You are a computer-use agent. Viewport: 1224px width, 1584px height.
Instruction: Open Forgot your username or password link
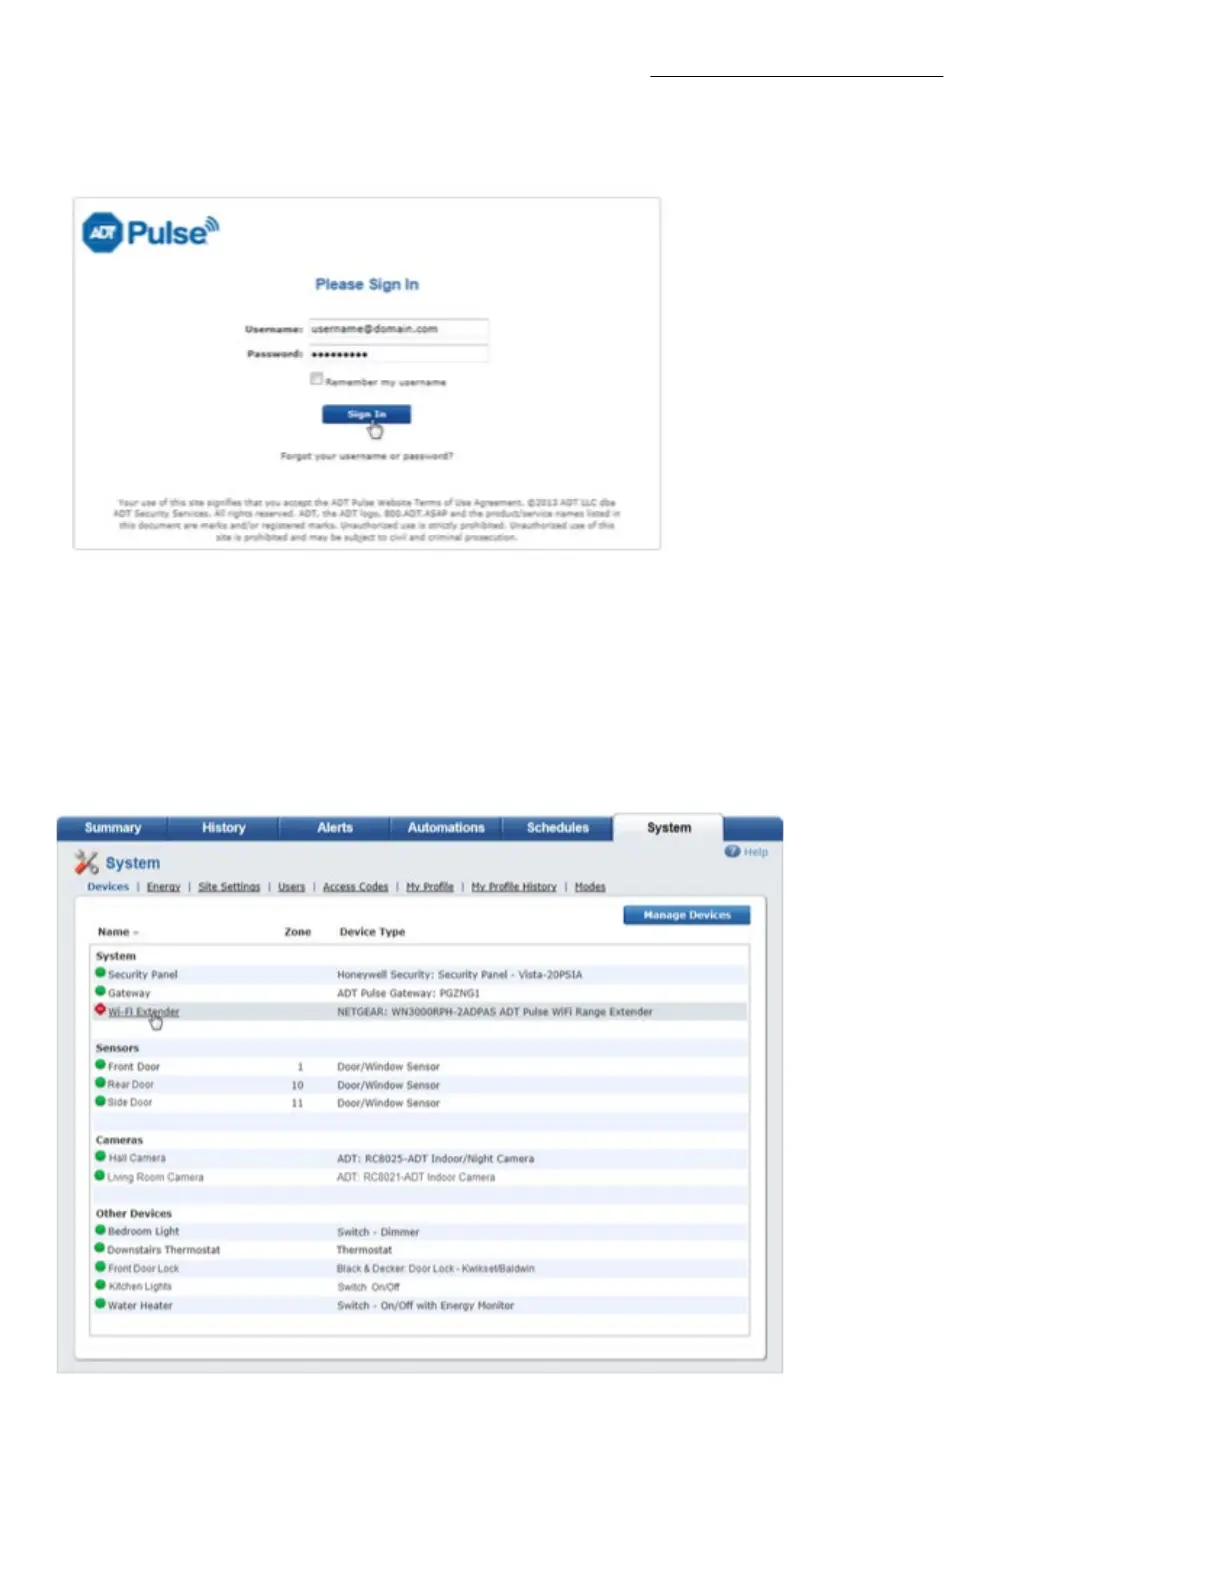point(366,456)
